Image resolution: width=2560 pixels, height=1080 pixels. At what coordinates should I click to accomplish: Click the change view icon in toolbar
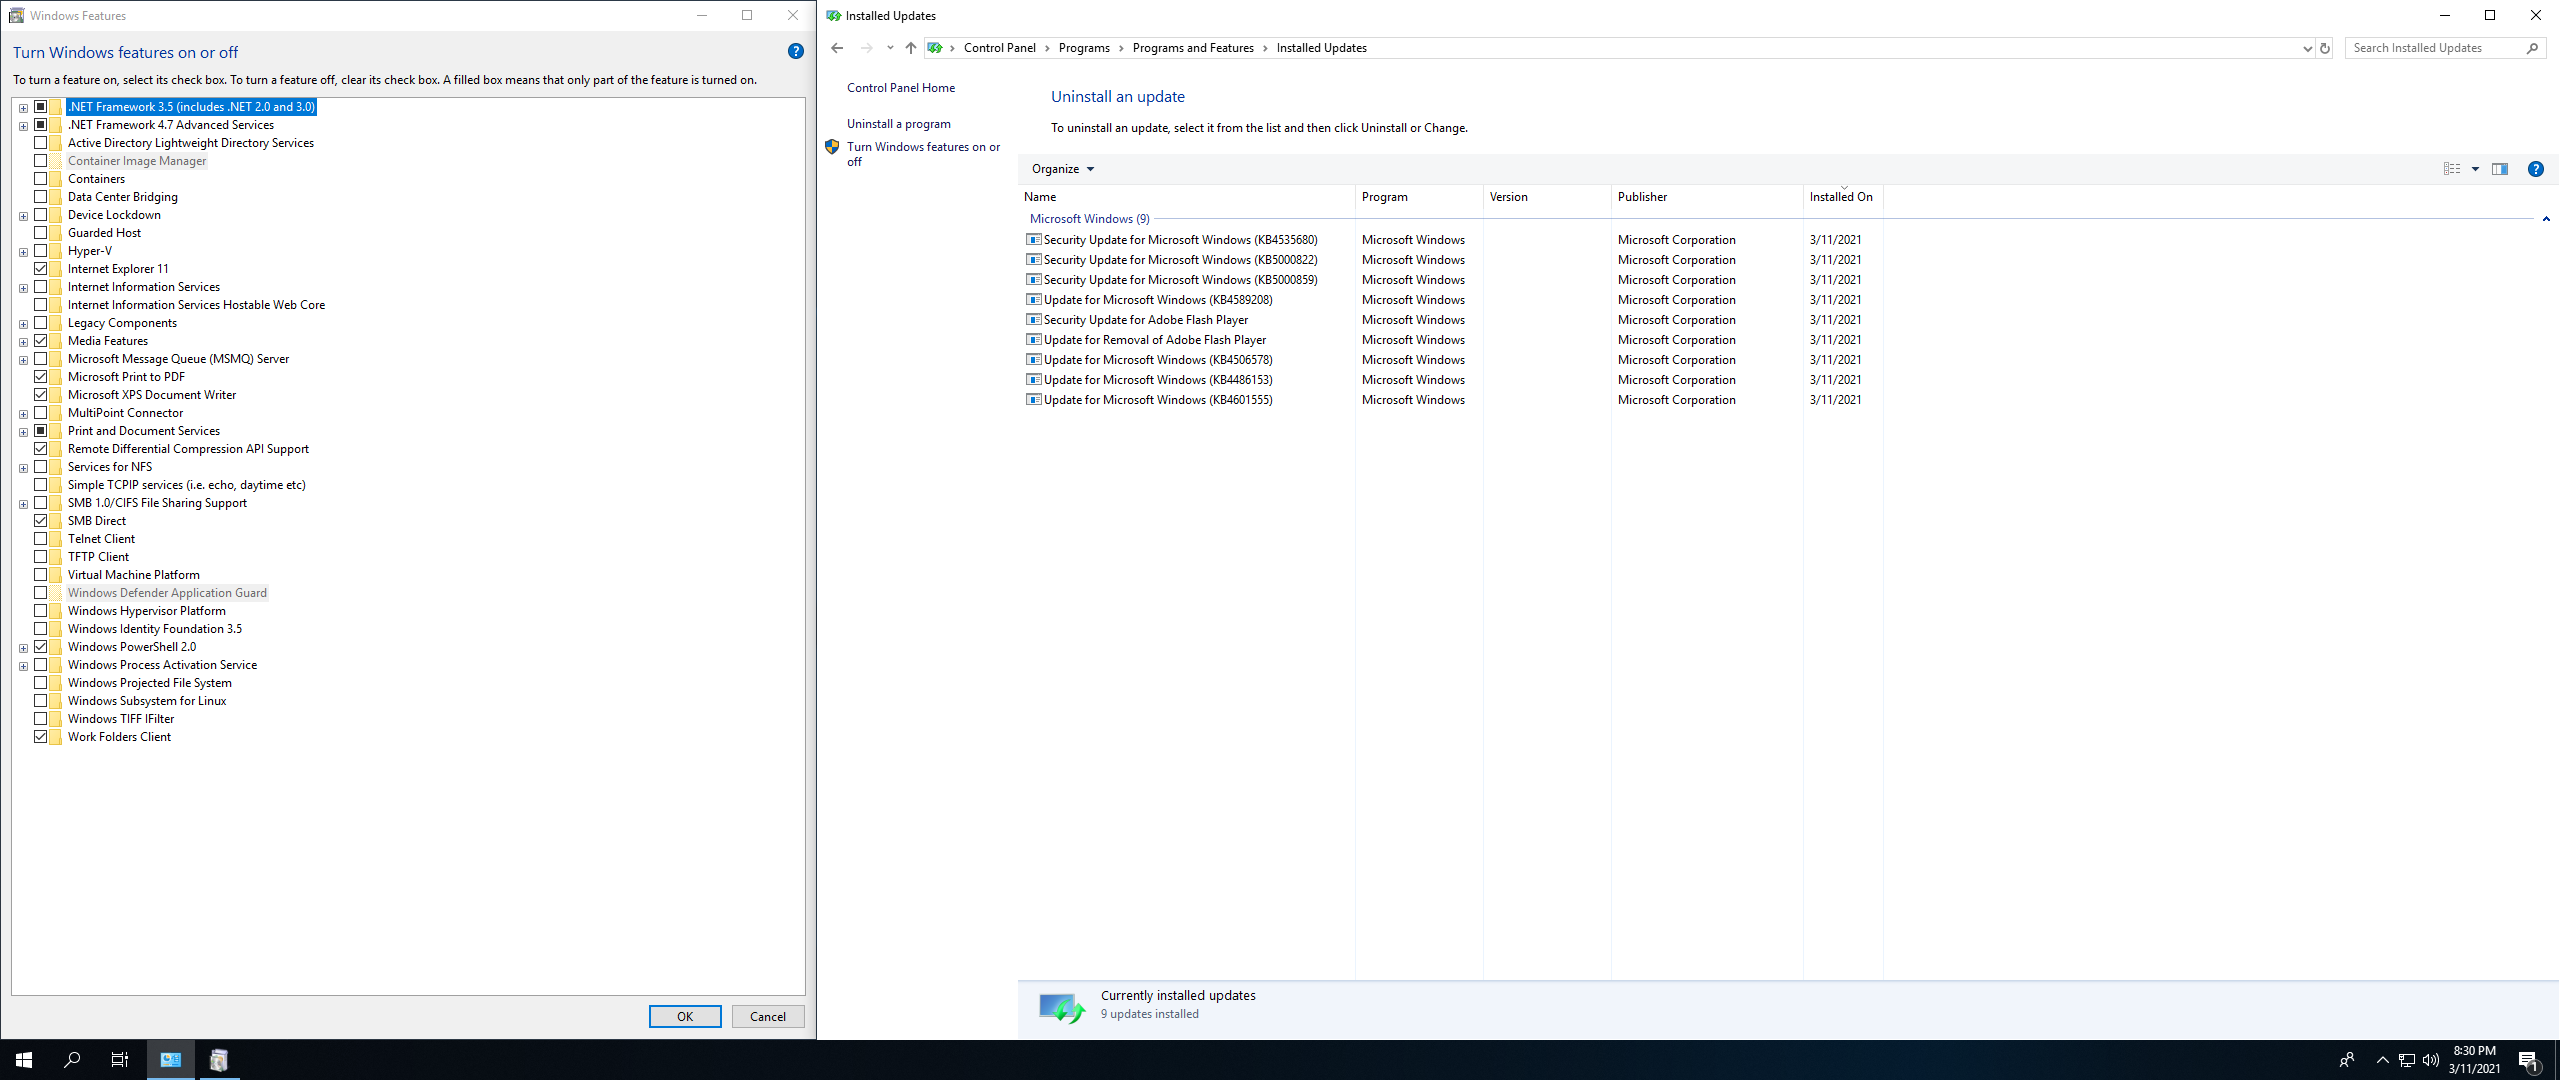click(2452, 169)
